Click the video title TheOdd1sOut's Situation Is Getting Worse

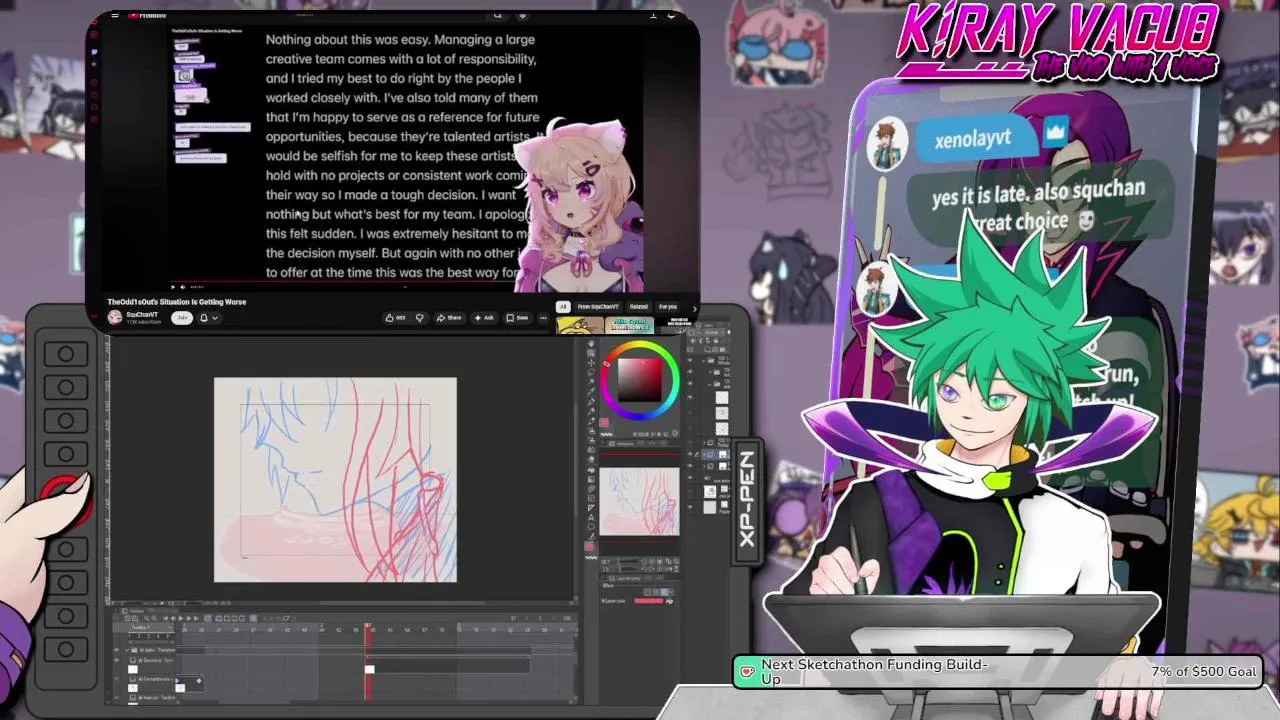tap(177, 302)
